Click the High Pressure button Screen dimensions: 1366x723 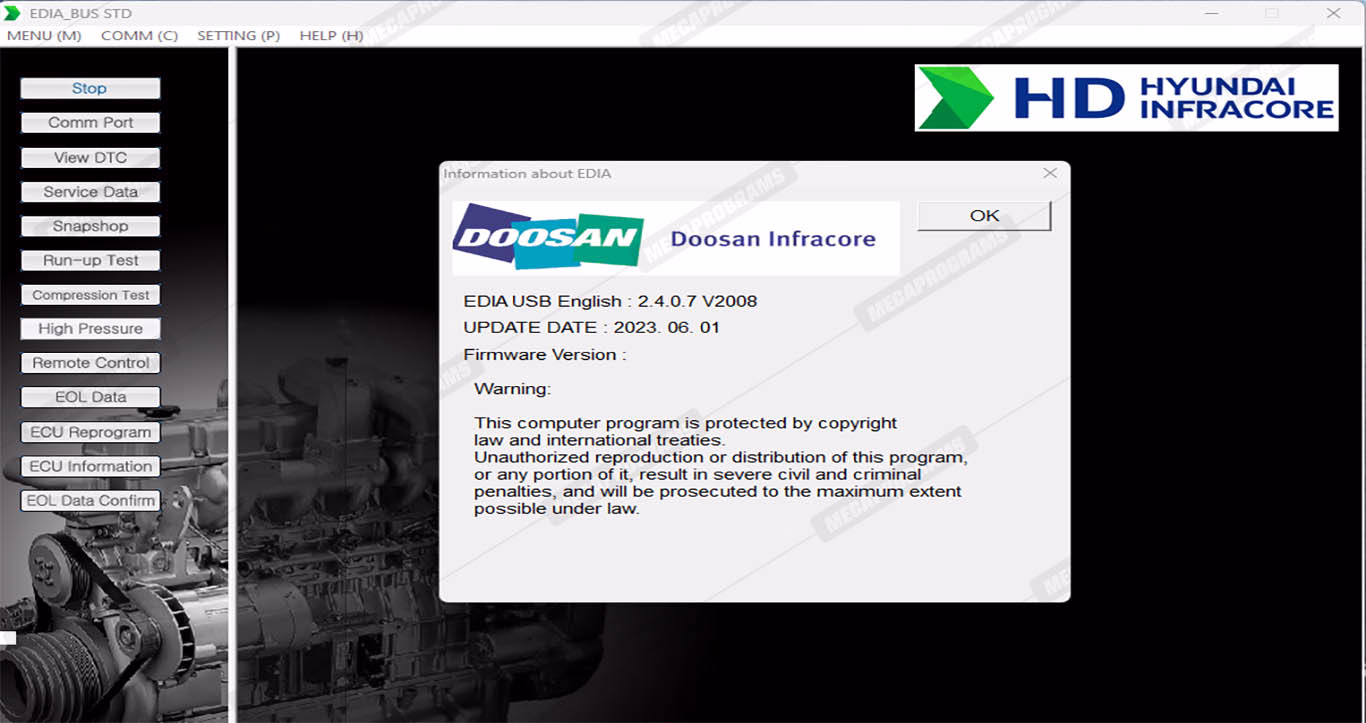[90, 329]
